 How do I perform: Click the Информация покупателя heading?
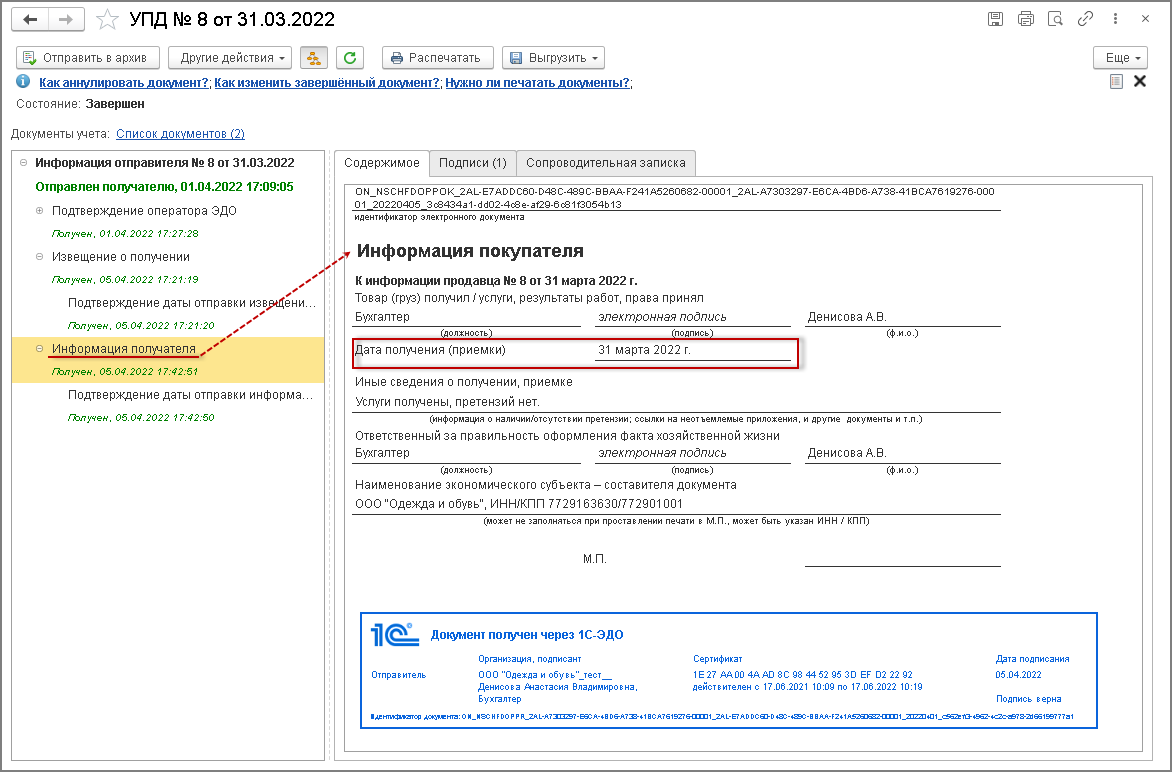pos(470,251)
